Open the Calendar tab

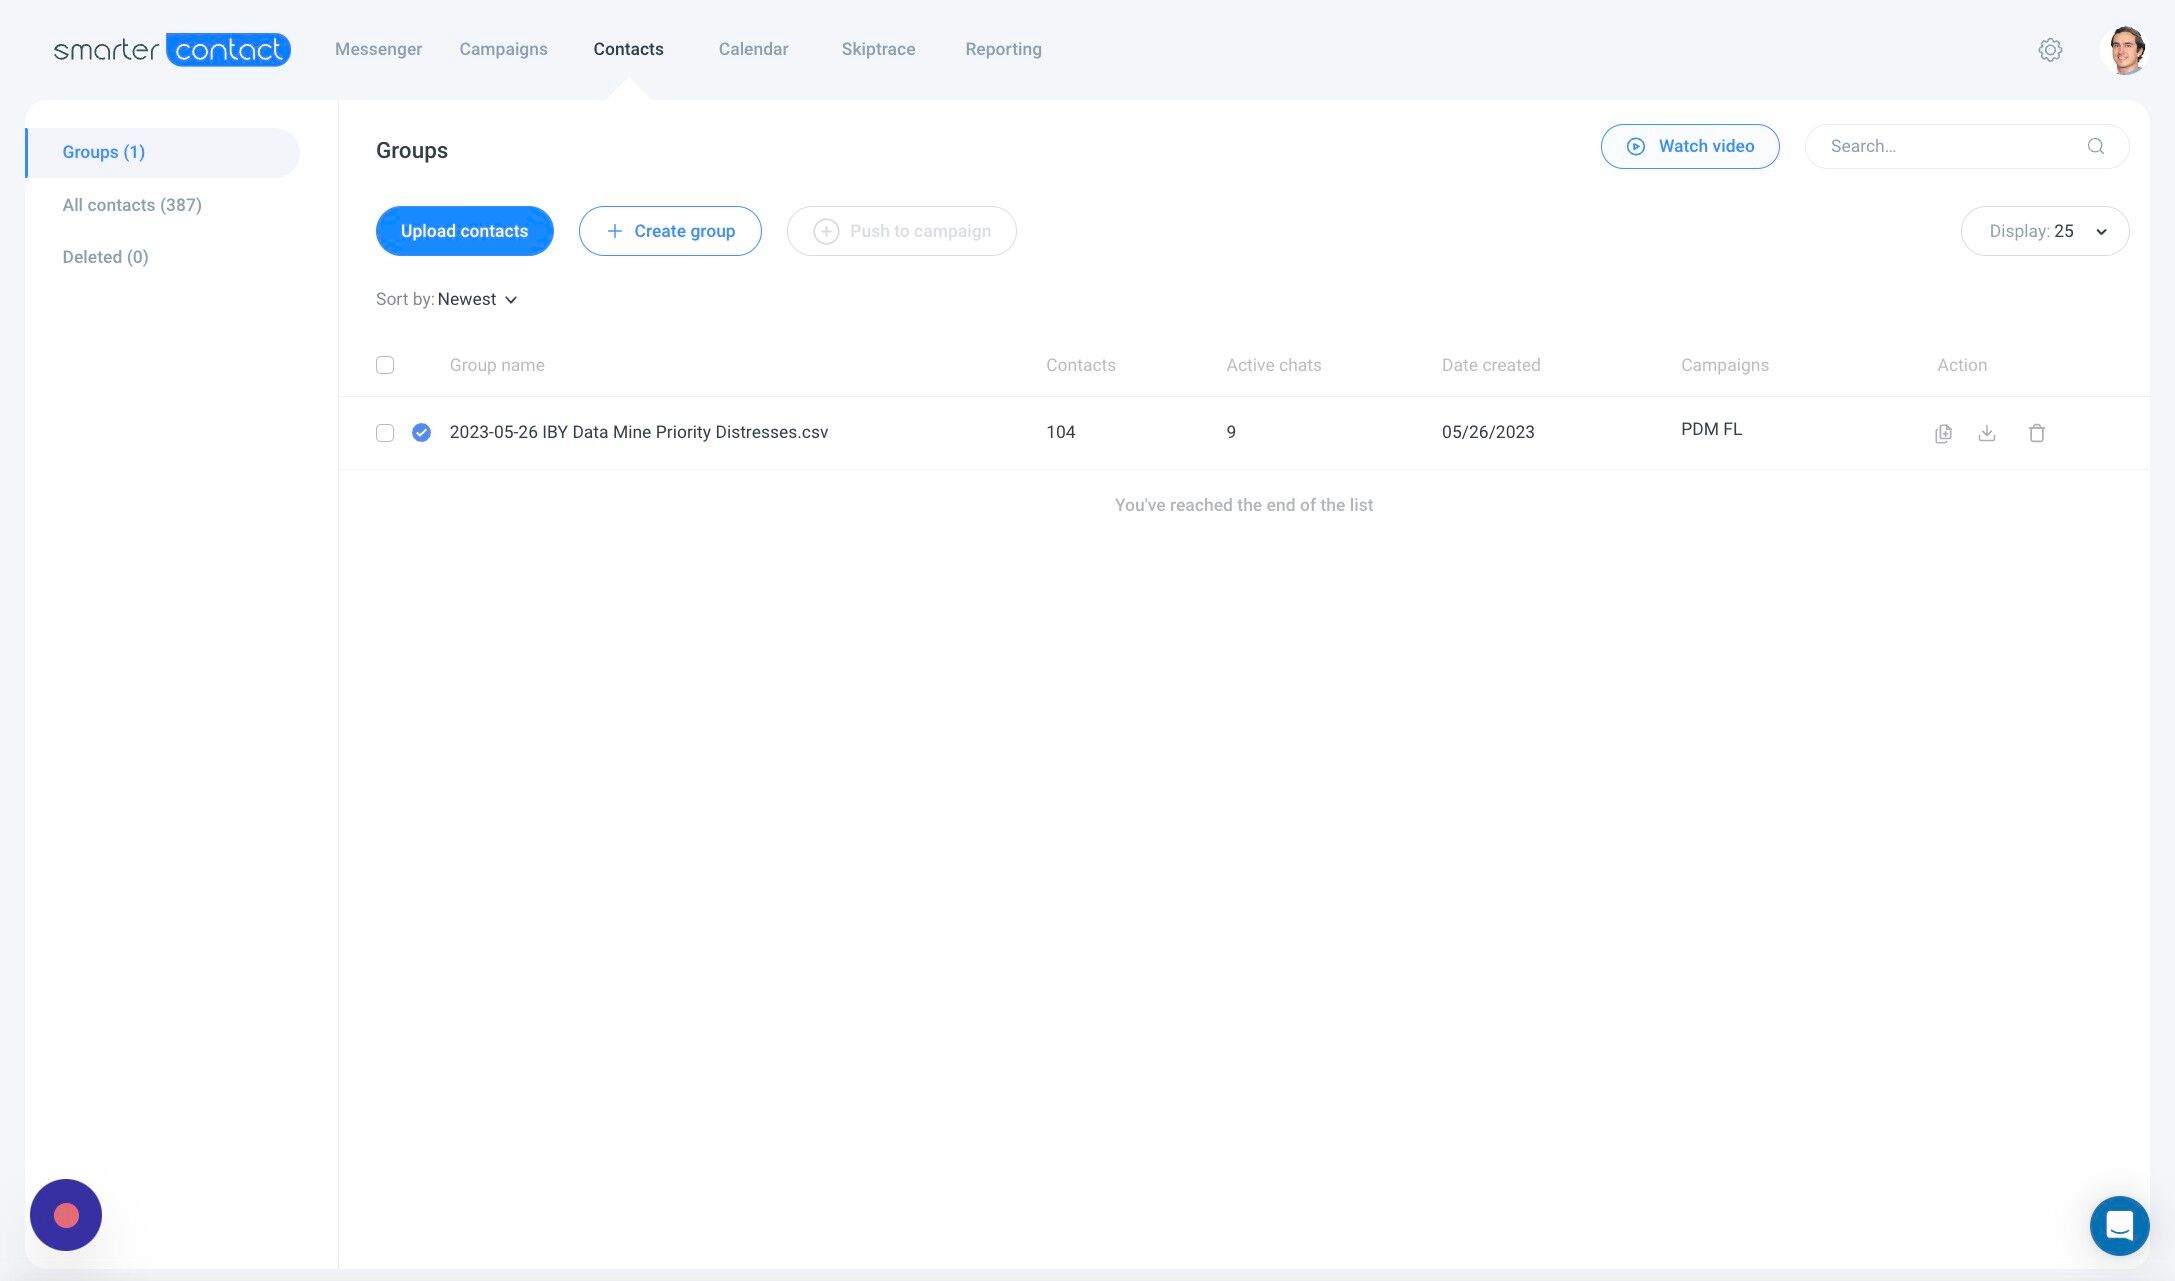click(753, 49)
